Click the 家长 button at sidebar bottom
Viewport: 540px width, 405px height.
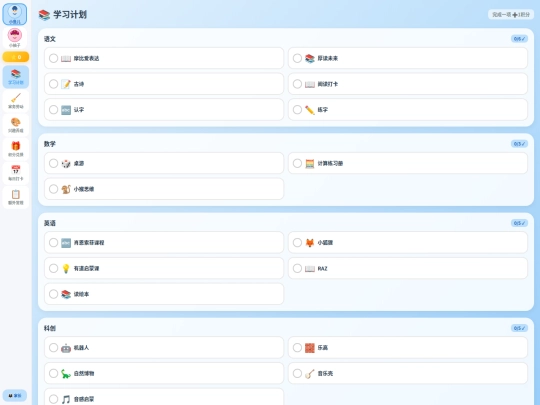[14, 396]
